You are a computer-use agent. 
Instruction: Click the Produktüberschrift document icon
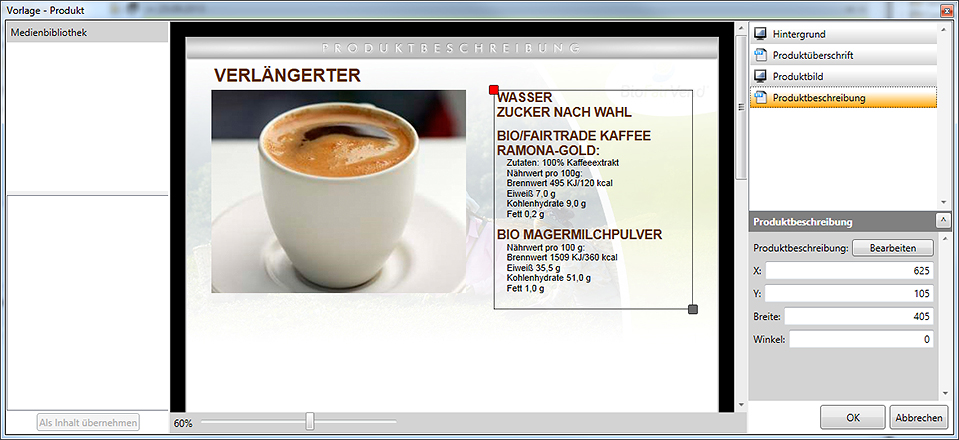(760, 55)
